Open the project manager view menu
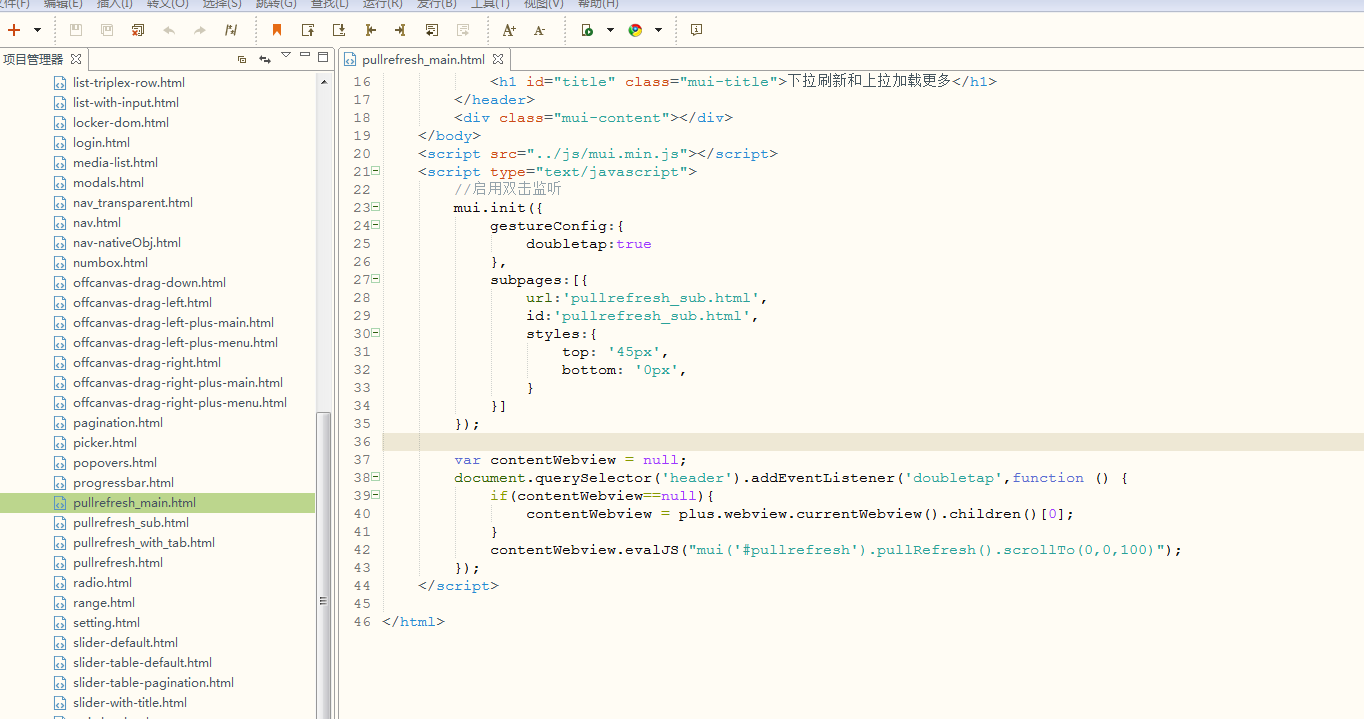Screen dimensions: 1364x719 (286, 55)
